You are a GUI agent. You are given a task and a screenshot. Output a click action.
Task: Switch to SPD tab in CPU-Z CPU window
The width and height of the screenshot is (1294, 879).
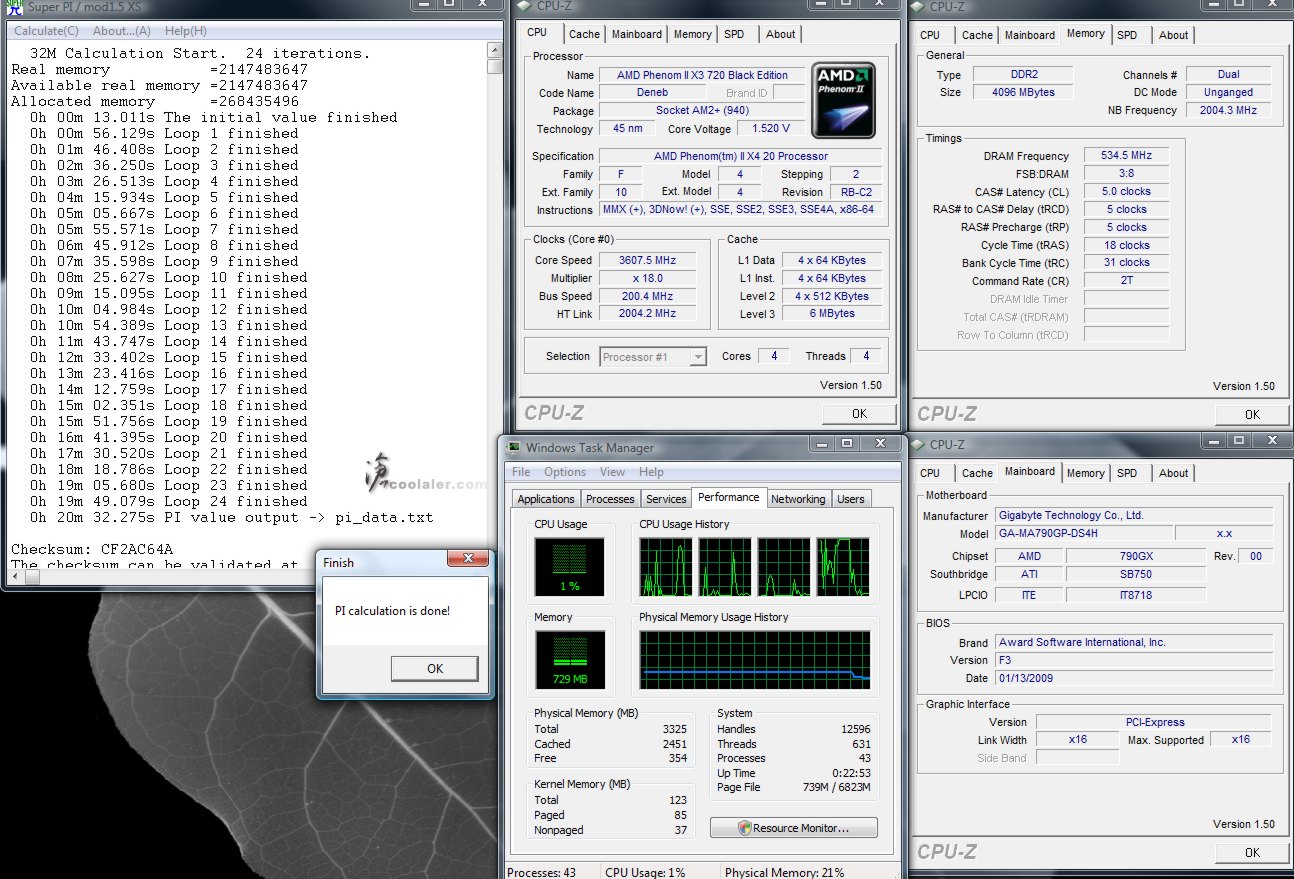(x=734, y=34)
